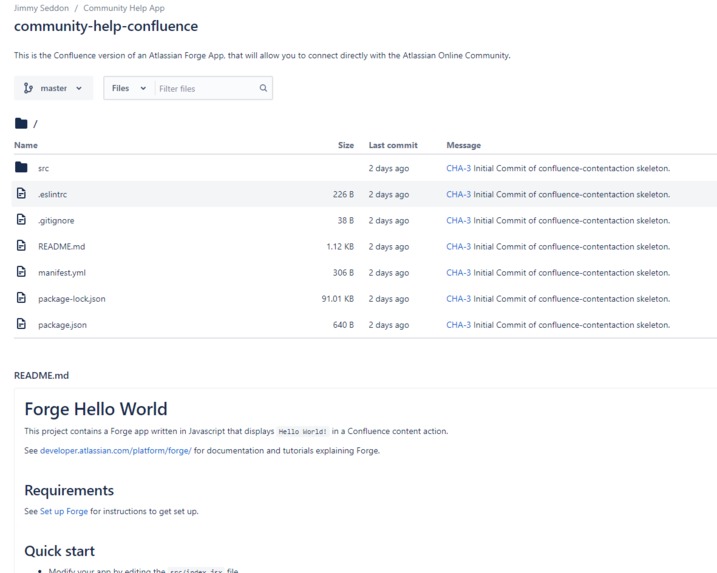Click the 38 B size value
717x573 pixels.
click(346, 220)
